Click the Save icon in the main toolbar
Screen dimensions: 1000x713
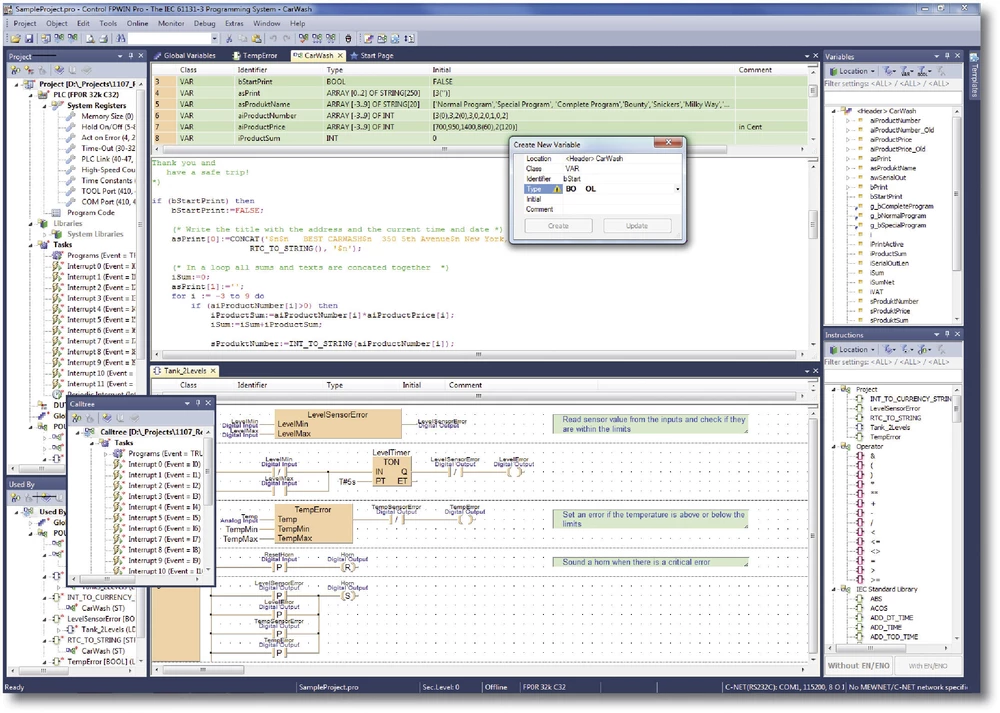point(29,38)
